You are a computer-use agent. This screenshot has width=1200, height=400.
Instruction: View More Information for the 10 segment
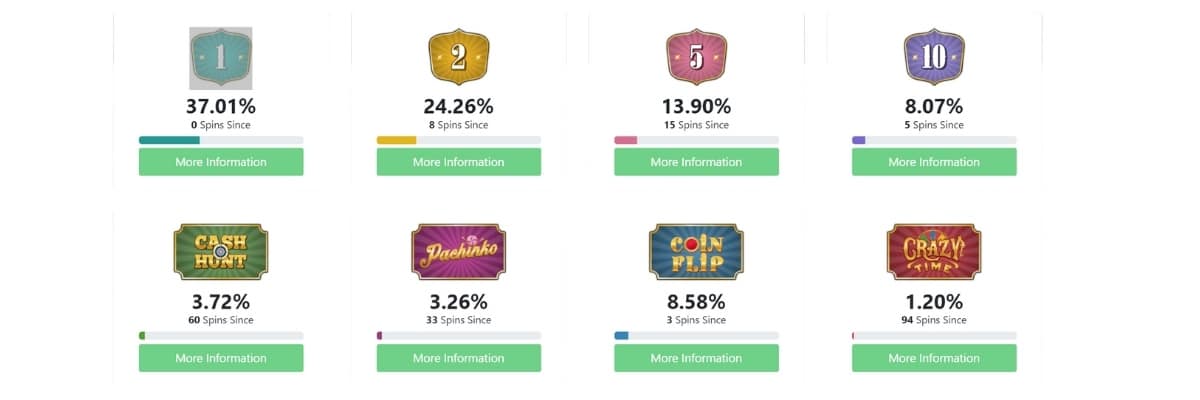pos(934,162)
